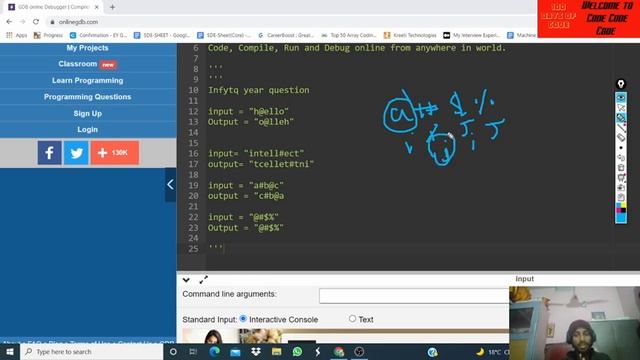Click the taskbar search box
640x360 pixels.
point(91,351)
